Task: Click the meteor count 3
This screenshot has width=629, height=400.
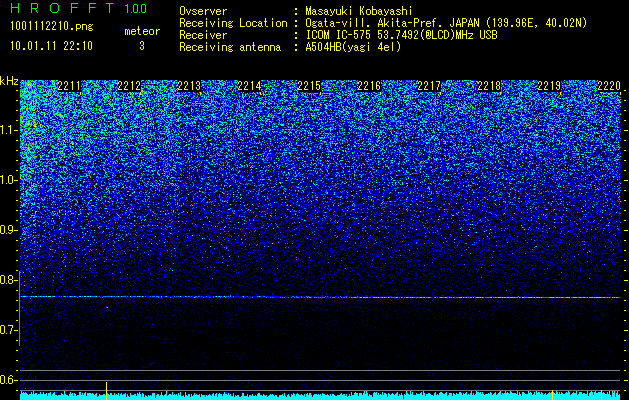Action: coord(142,46)
